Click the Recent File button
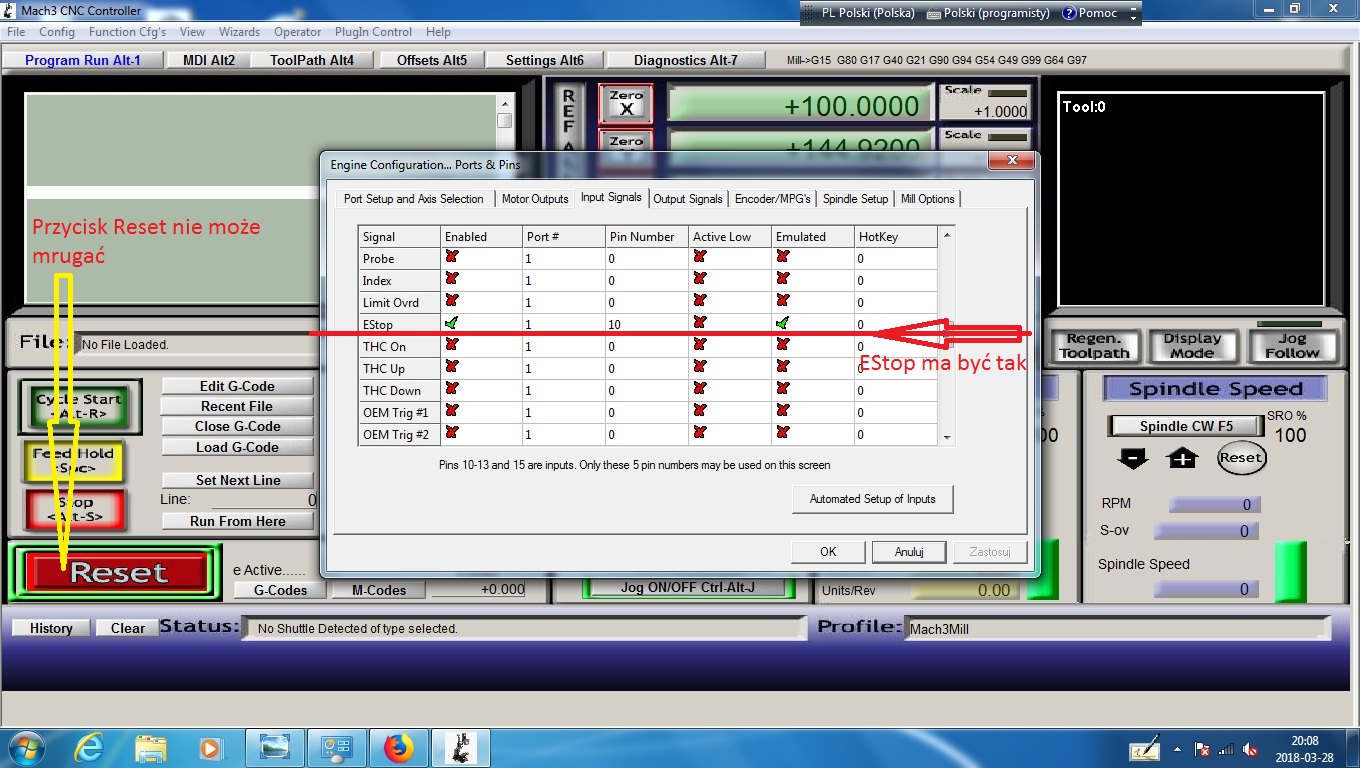 [x=237, y=406]
